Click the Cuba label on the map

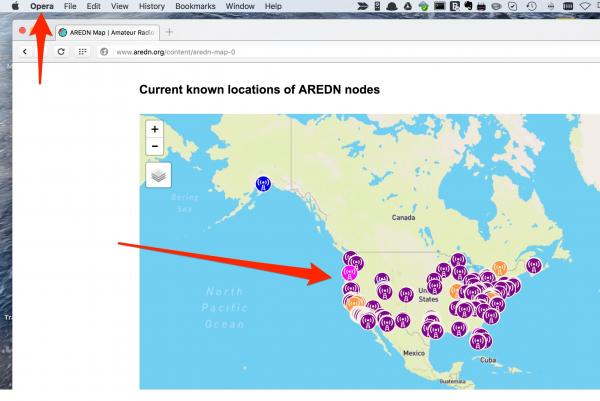488,360
